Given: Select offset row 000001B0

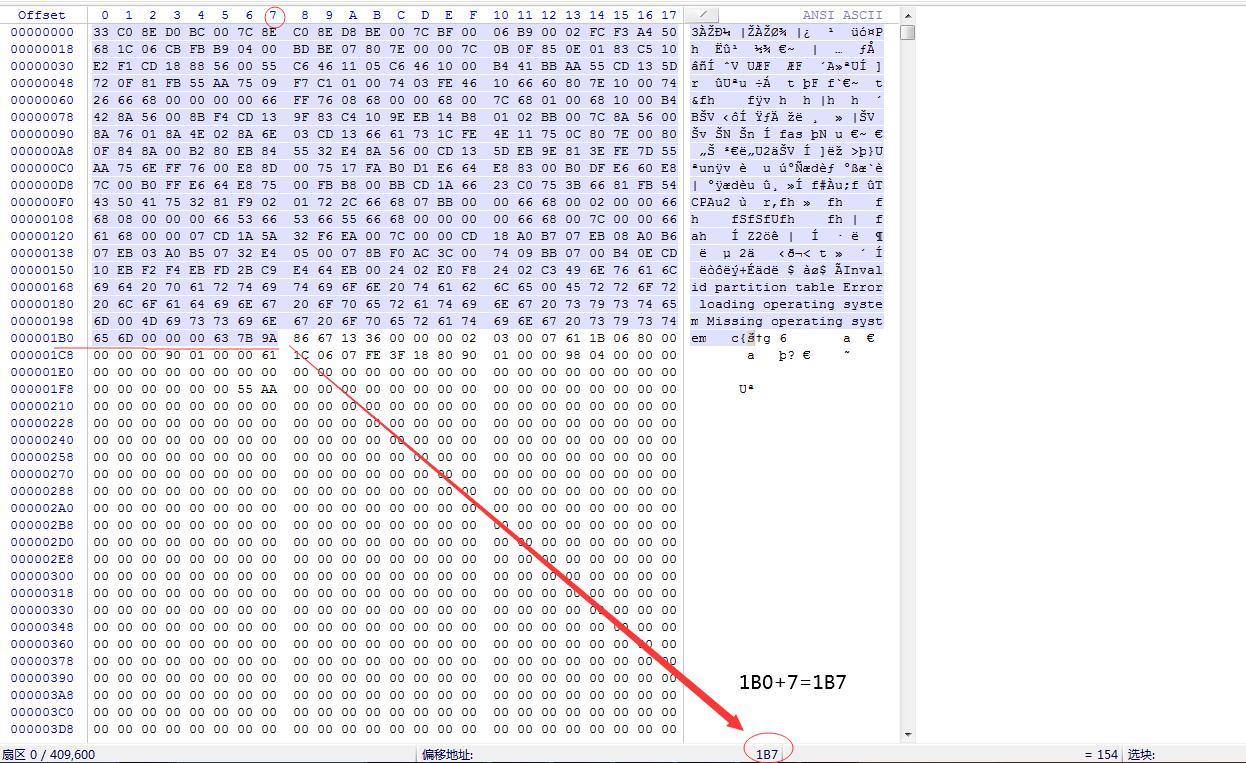Looking at the screenshot, I should (x=42, y=338).
